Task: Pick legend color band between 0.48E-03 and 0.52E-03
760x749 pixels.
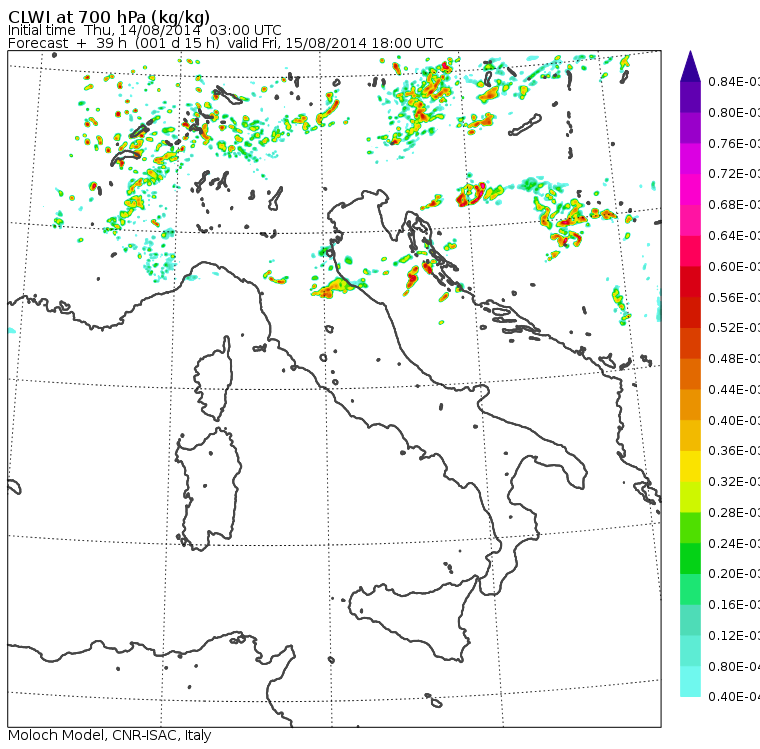Action: [690, 343]
